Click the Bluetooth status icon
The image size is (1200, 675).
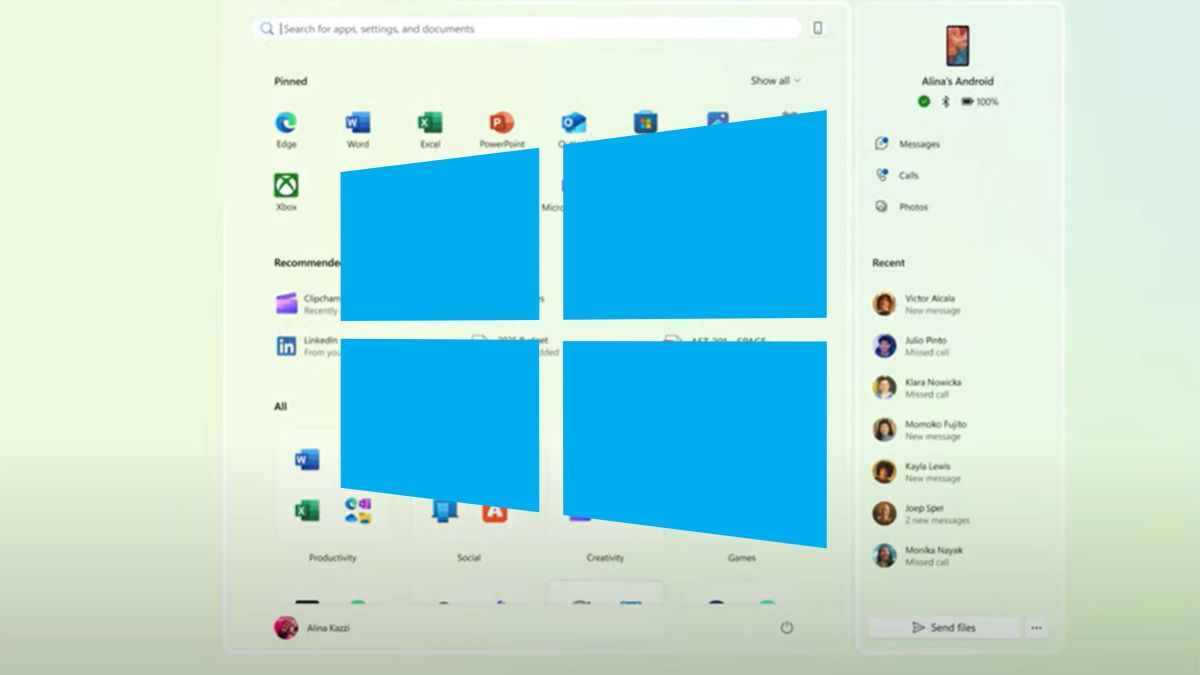click(x=948, y=101)
